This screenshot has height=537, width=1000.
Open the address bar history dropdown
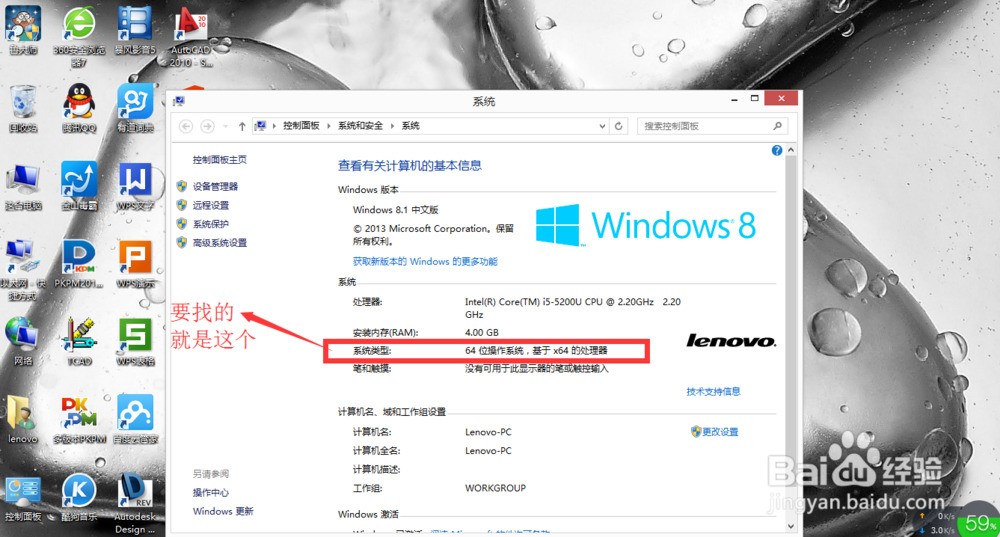[602, 126]
